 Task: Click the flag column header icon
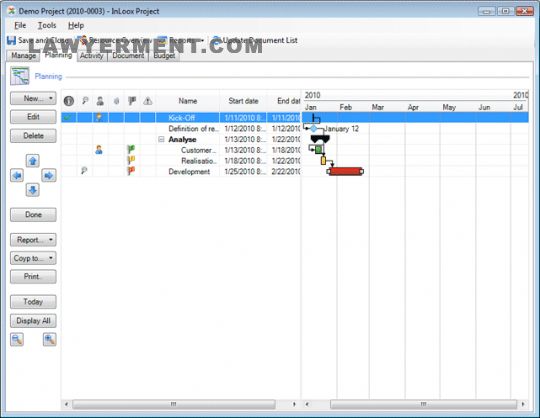coord(132,101)
